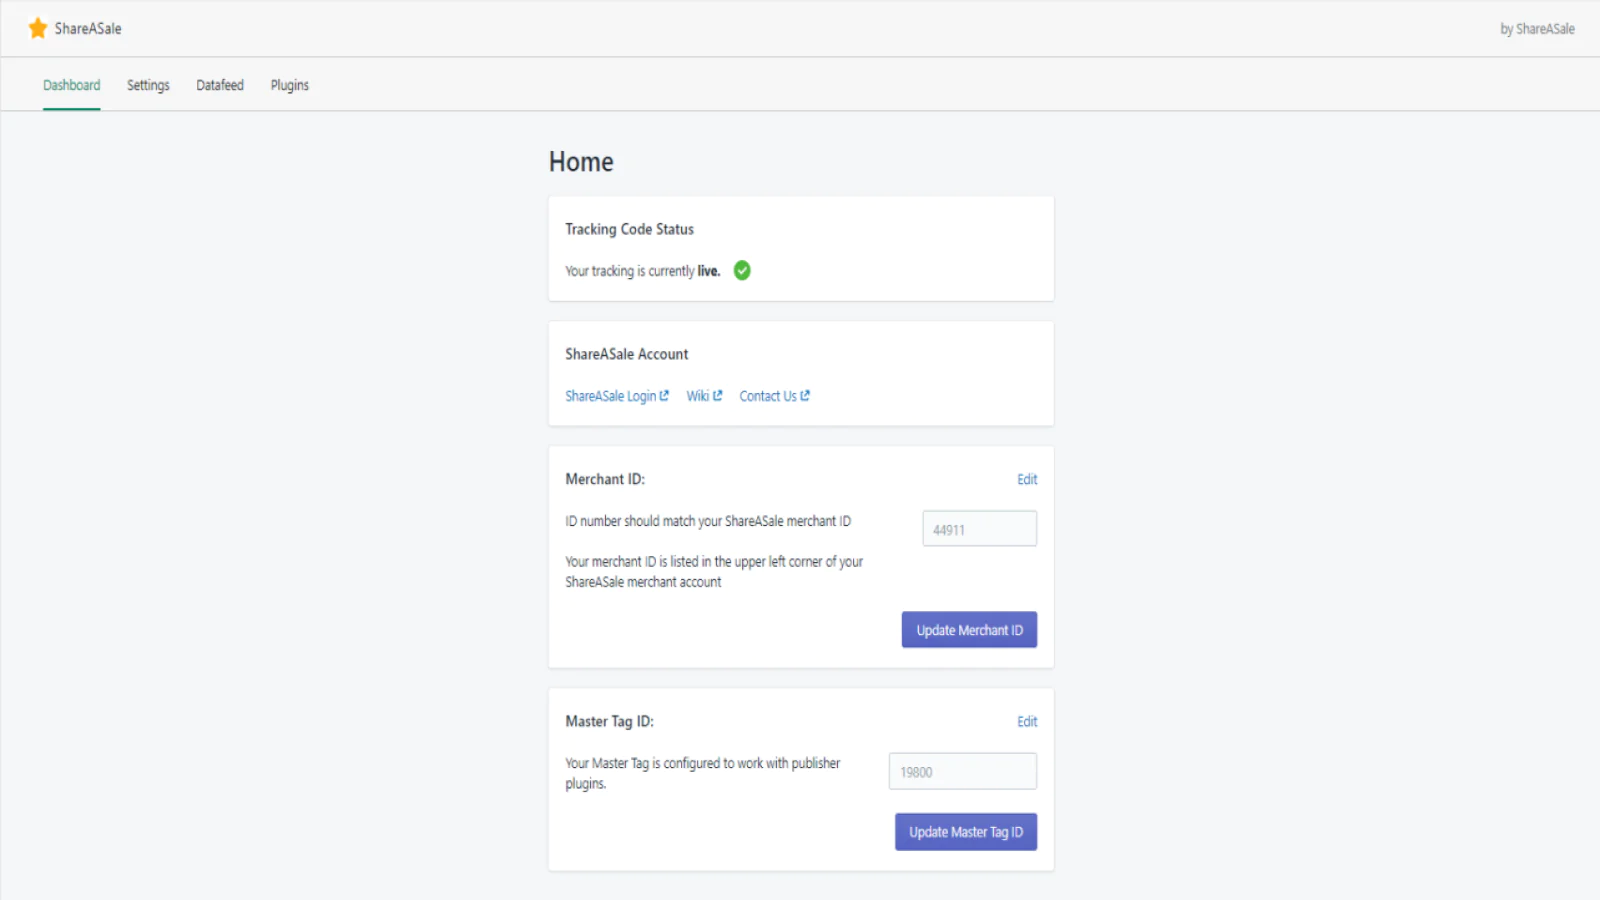Click the 'Tracking Code Status' heading
Viewport: 1600px width, 900px height.
click(629, 229)
